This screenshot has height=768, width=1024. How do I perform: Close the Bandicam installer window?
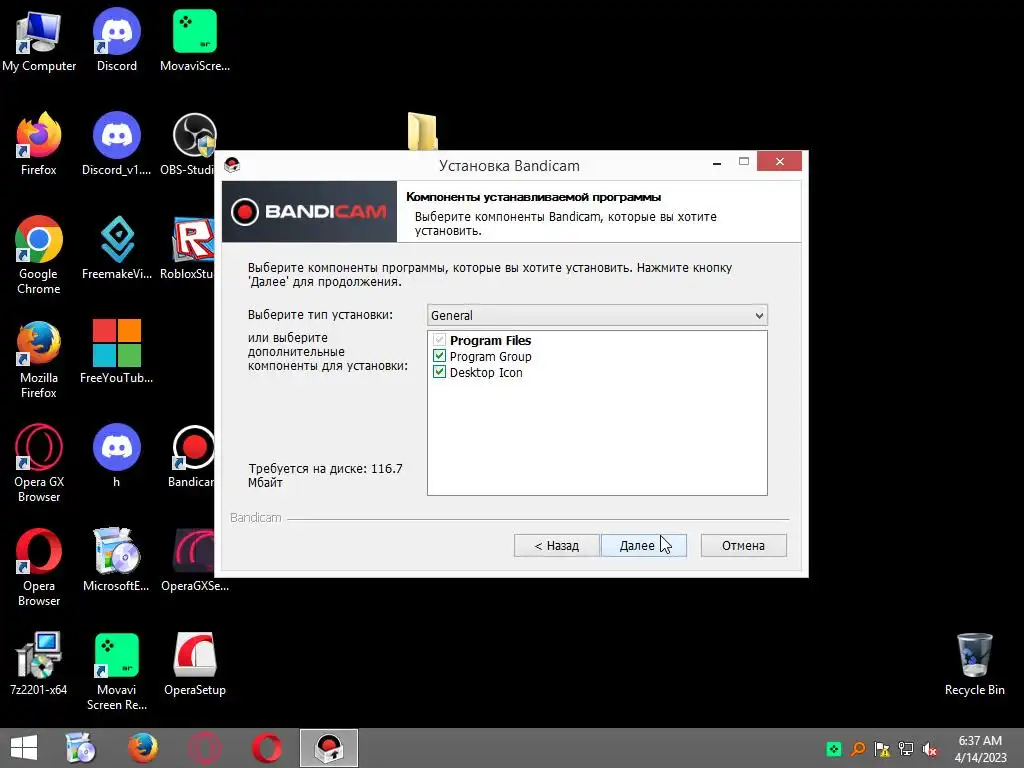(x=779, y=161)
